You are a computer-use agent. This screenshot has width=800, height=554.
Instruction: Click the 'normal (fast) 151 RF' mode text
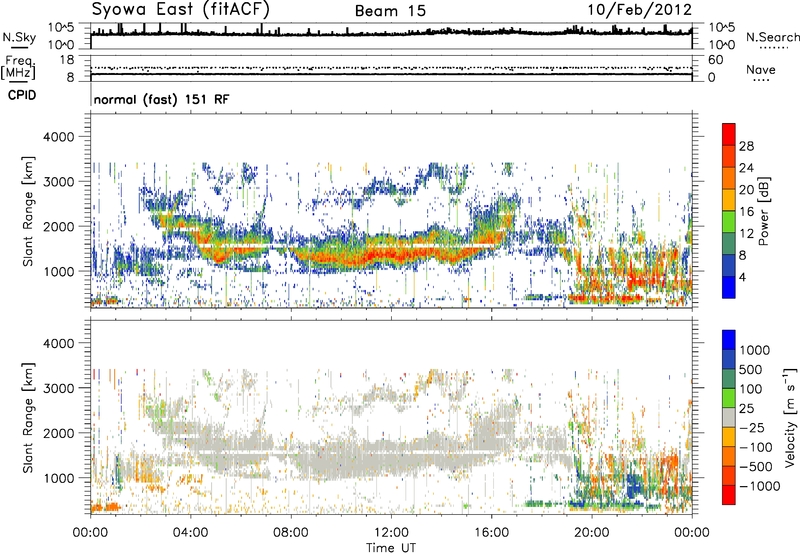pos(162,100)
